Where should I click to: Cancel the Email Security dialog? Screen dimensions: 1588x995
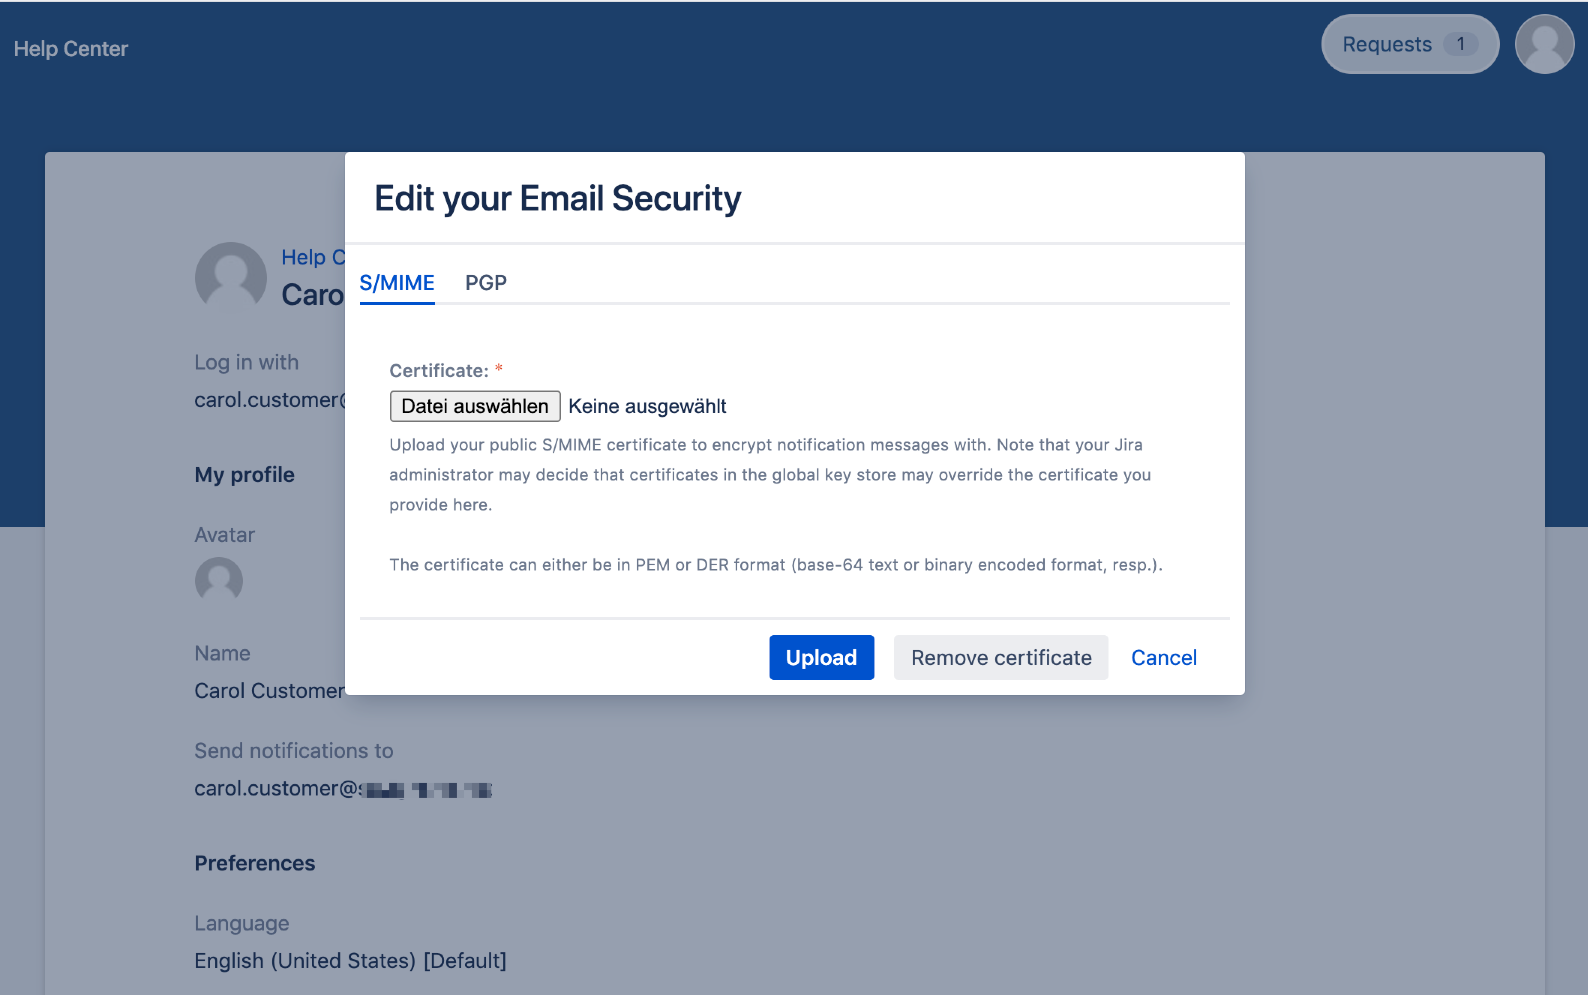(1163, 658)
